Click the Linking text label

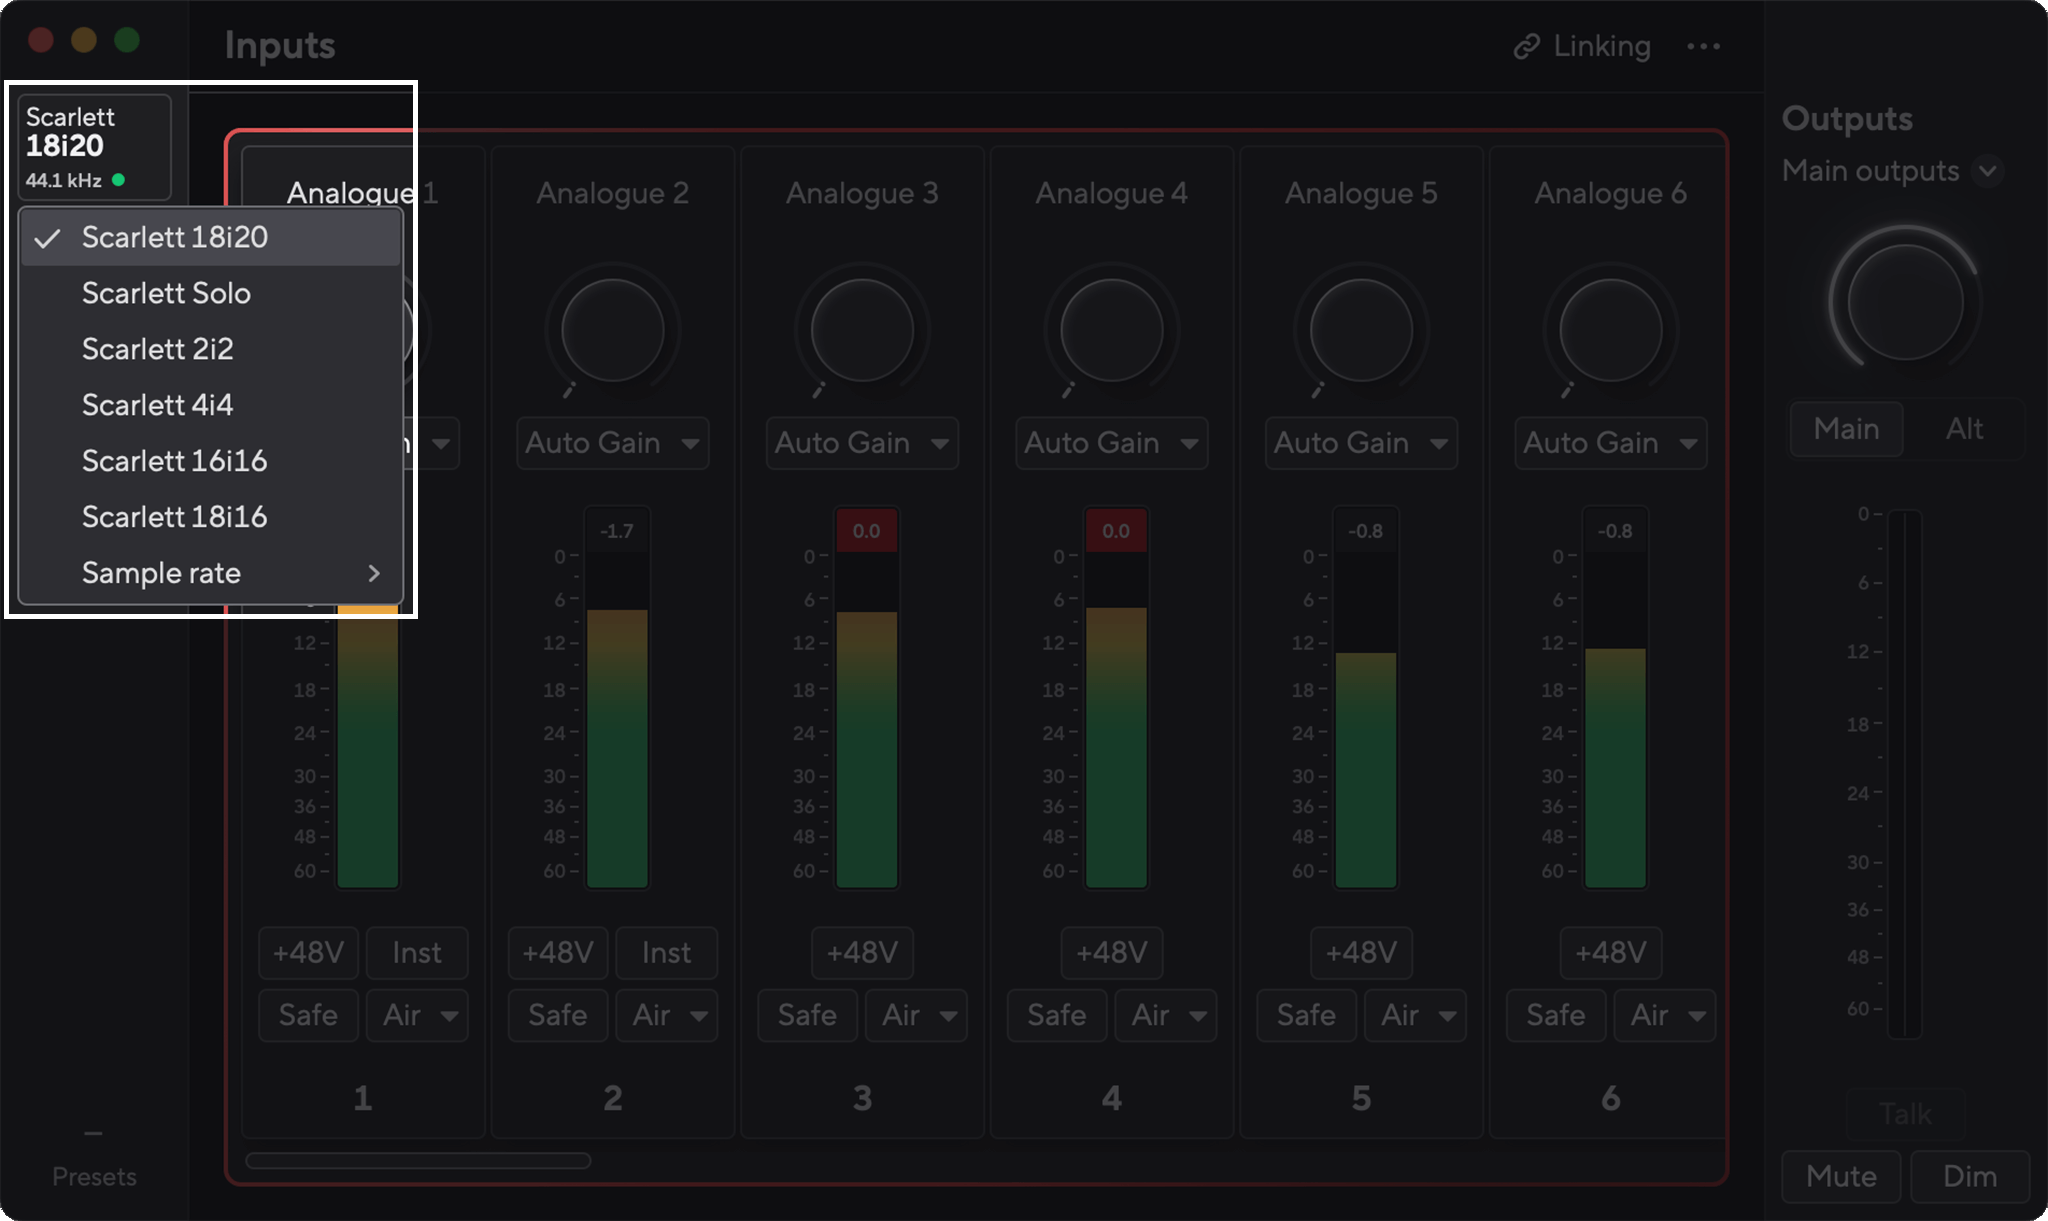(x=1602, y=46)
